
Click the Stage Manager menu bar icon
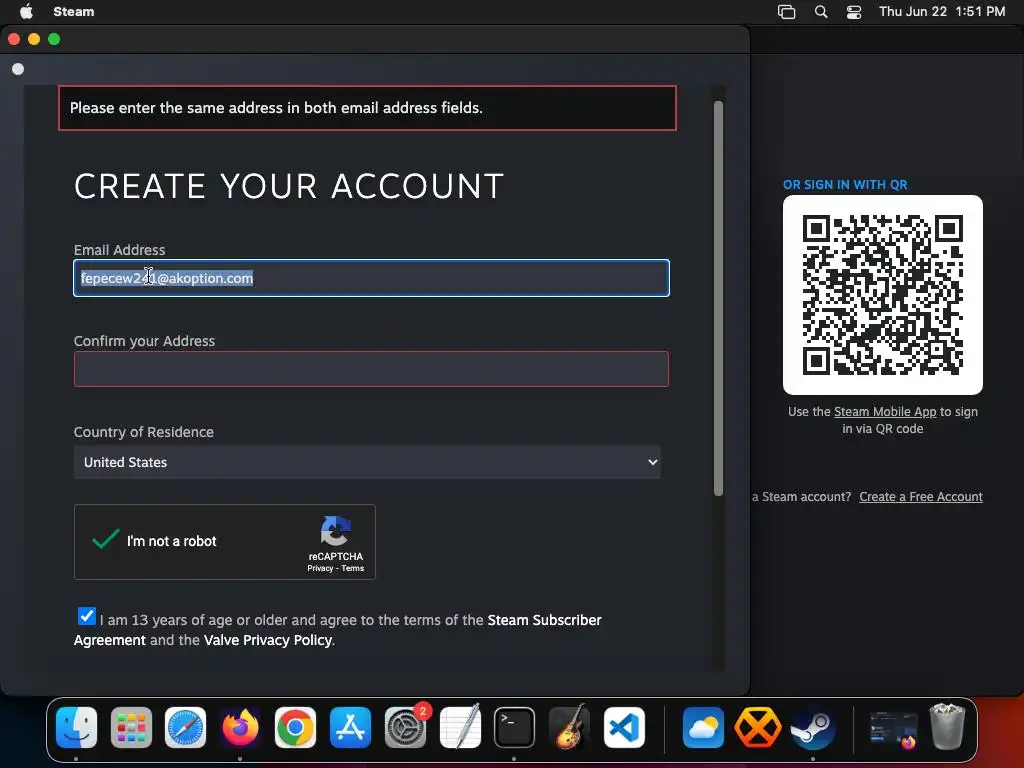786,12
